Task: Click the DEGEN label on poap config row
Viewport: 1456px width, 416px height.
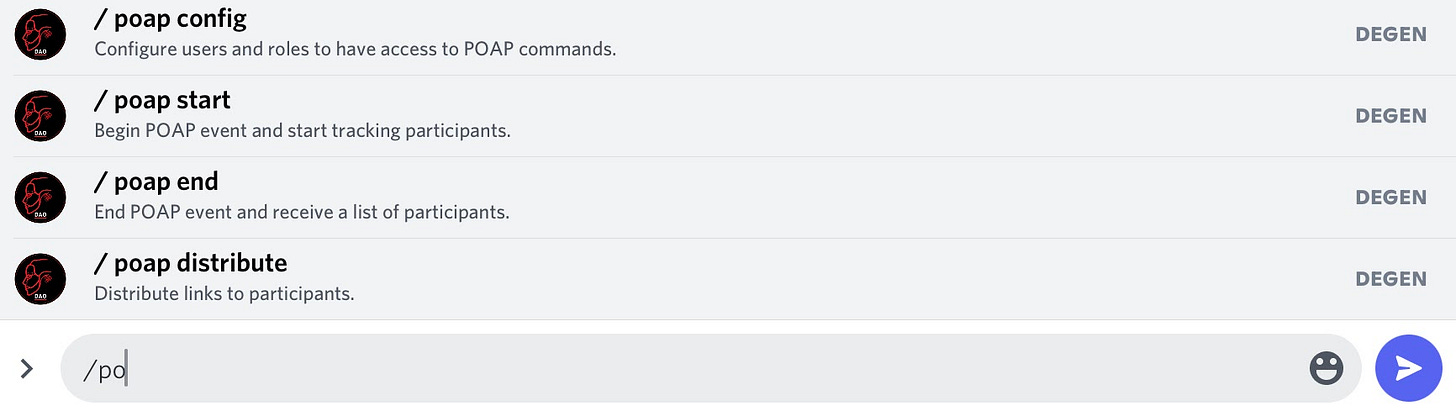Action: coord(1390,34)
